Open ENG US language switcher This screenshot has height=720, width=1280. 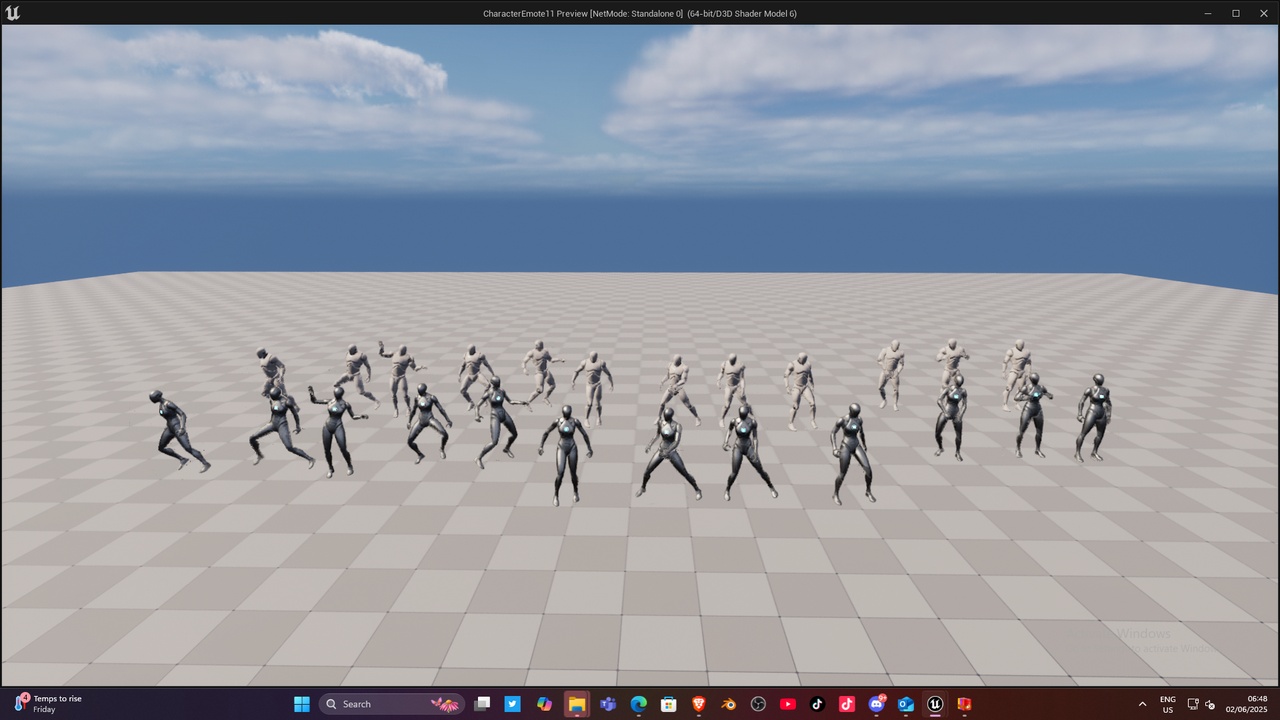[x=1167, y=704]
